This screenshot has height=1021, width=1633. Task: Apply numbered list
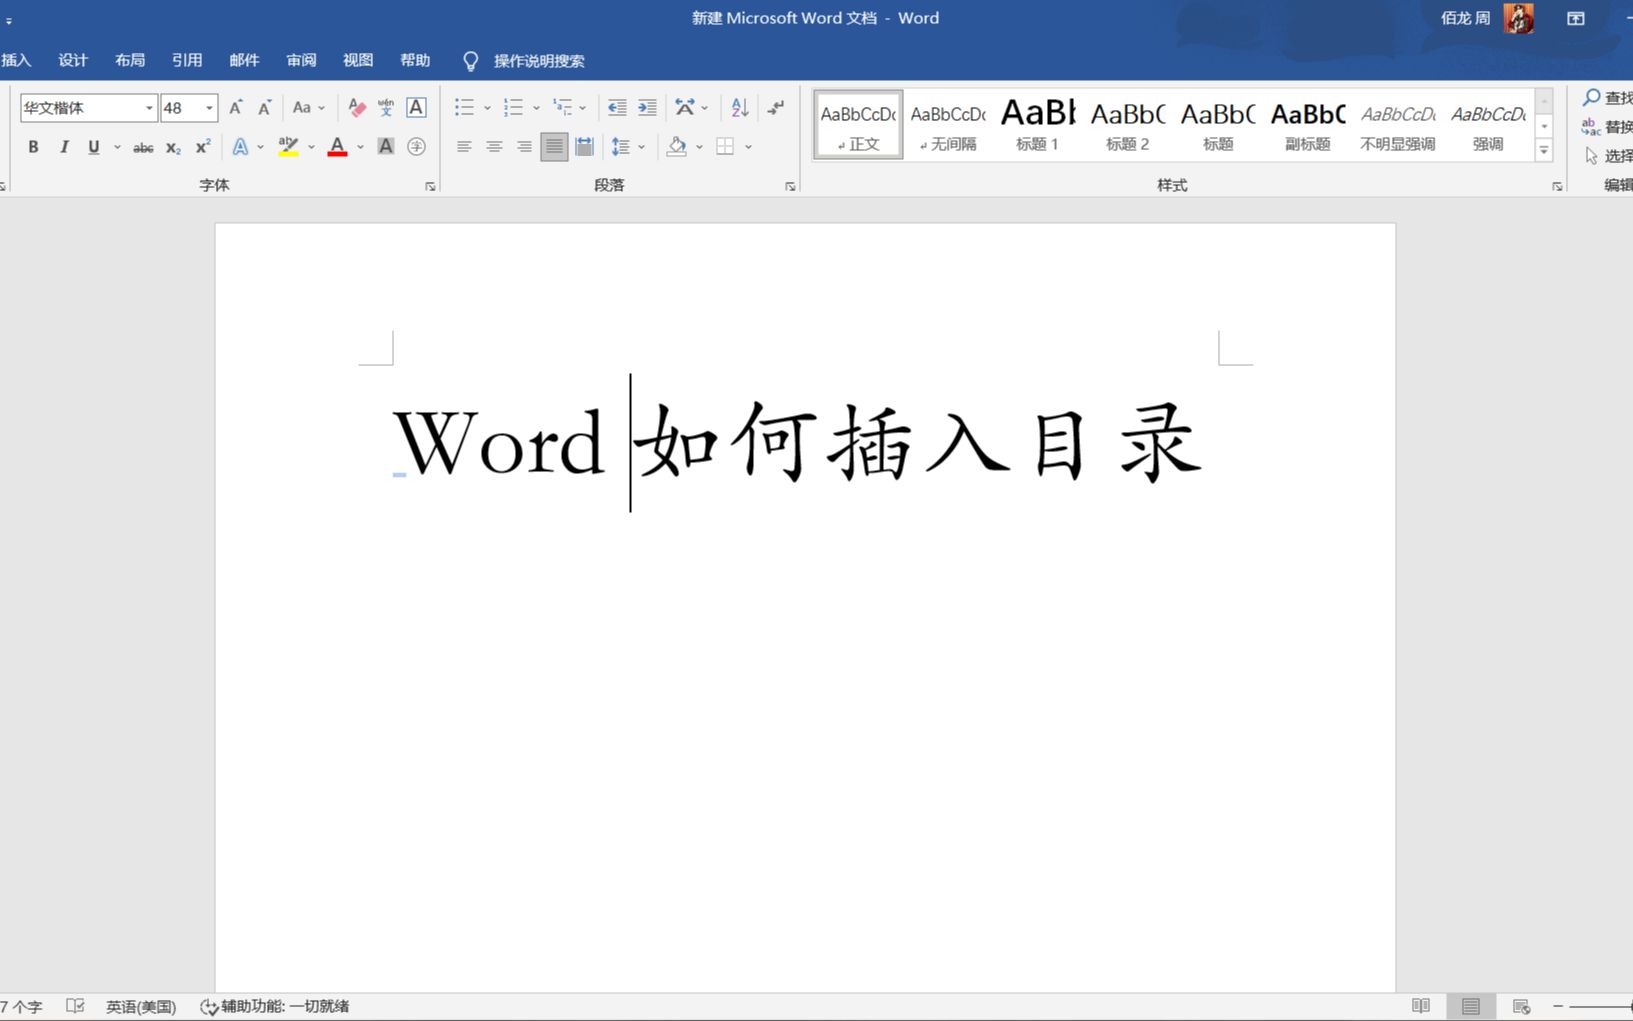(513, 108)
